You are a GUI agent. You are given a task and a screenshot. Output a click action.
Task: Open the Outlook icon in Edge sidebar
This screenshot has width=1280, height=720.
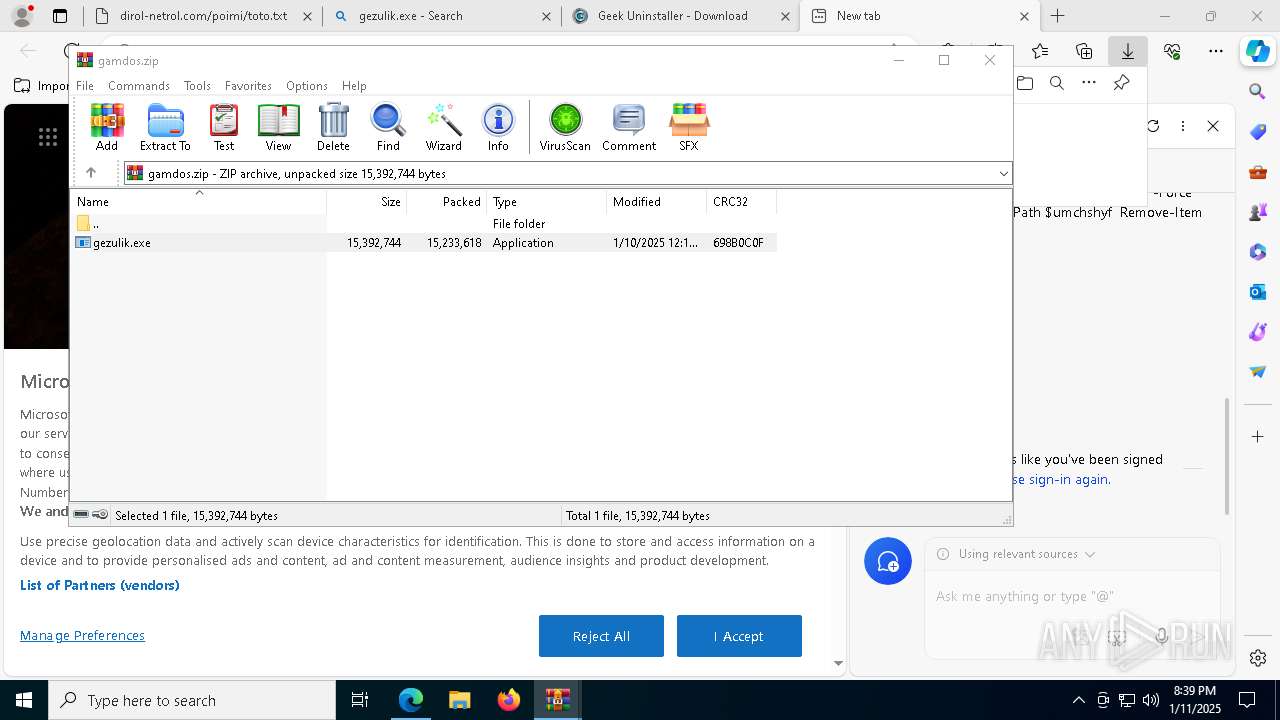[x=1258, y=291]
